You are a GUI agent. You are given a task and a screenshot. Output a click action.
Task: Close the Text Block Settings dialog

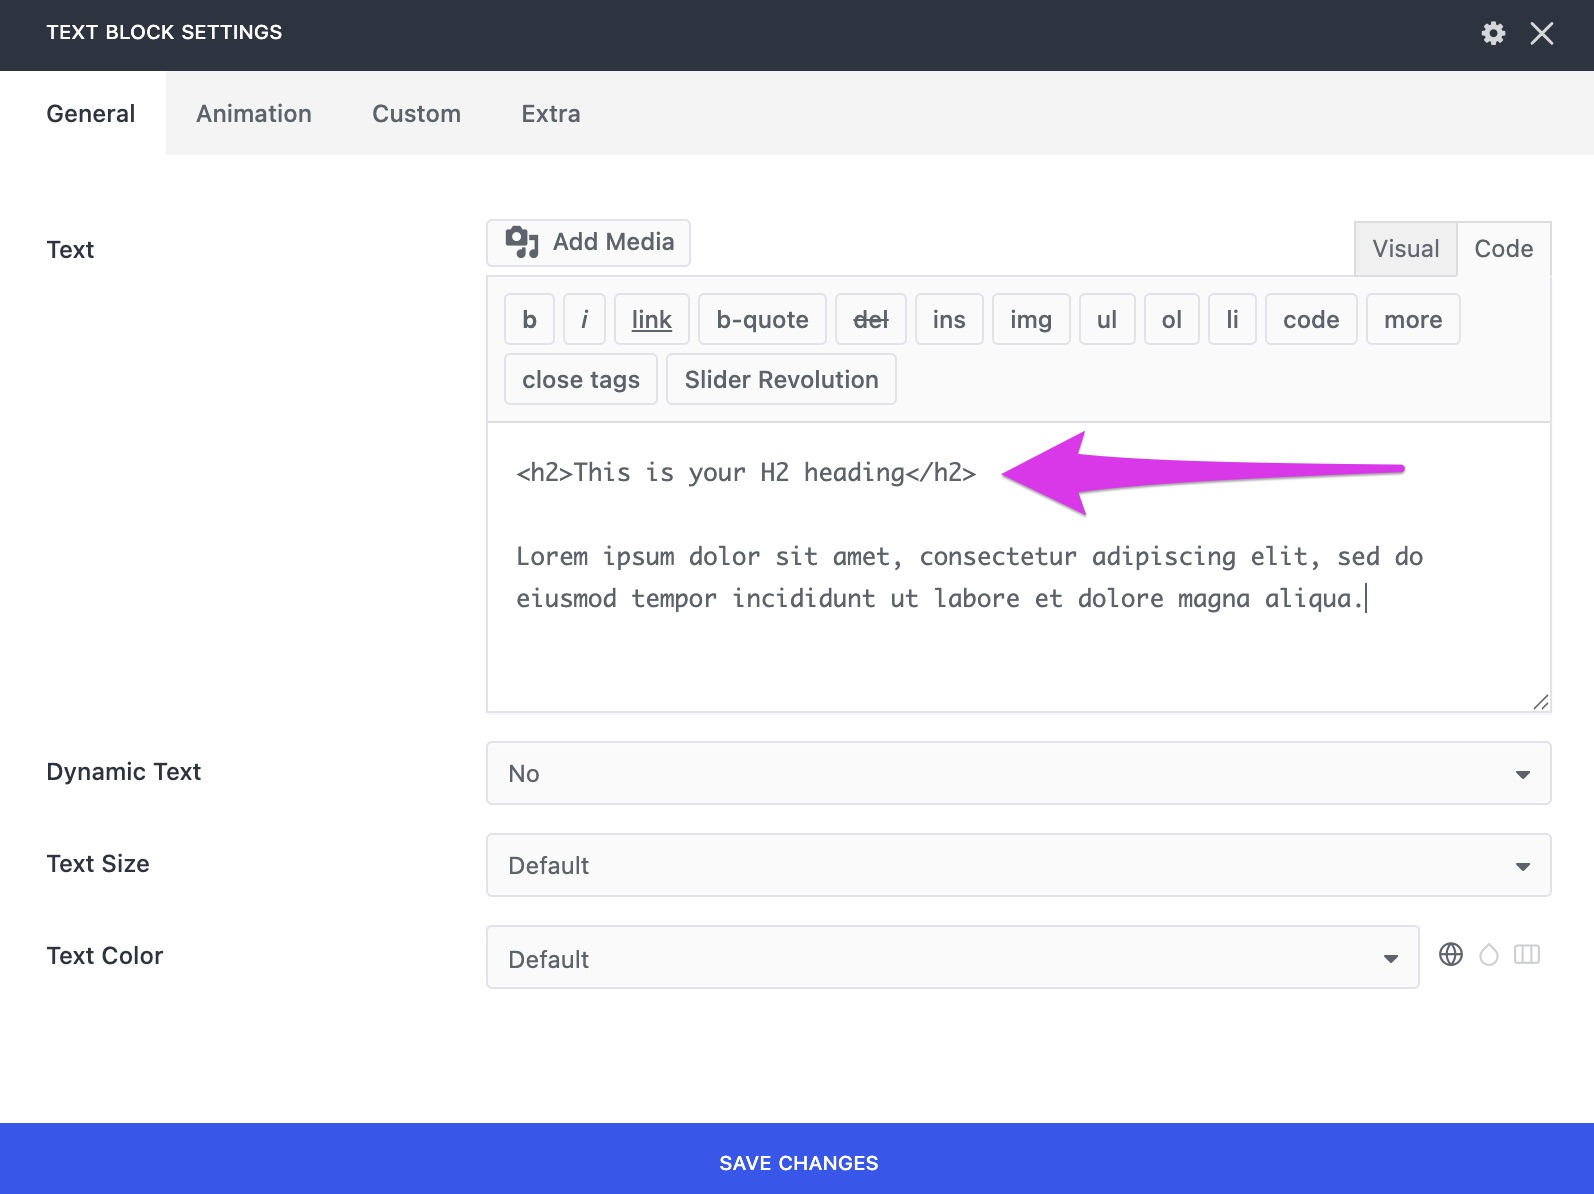(x=1542, y=33)
